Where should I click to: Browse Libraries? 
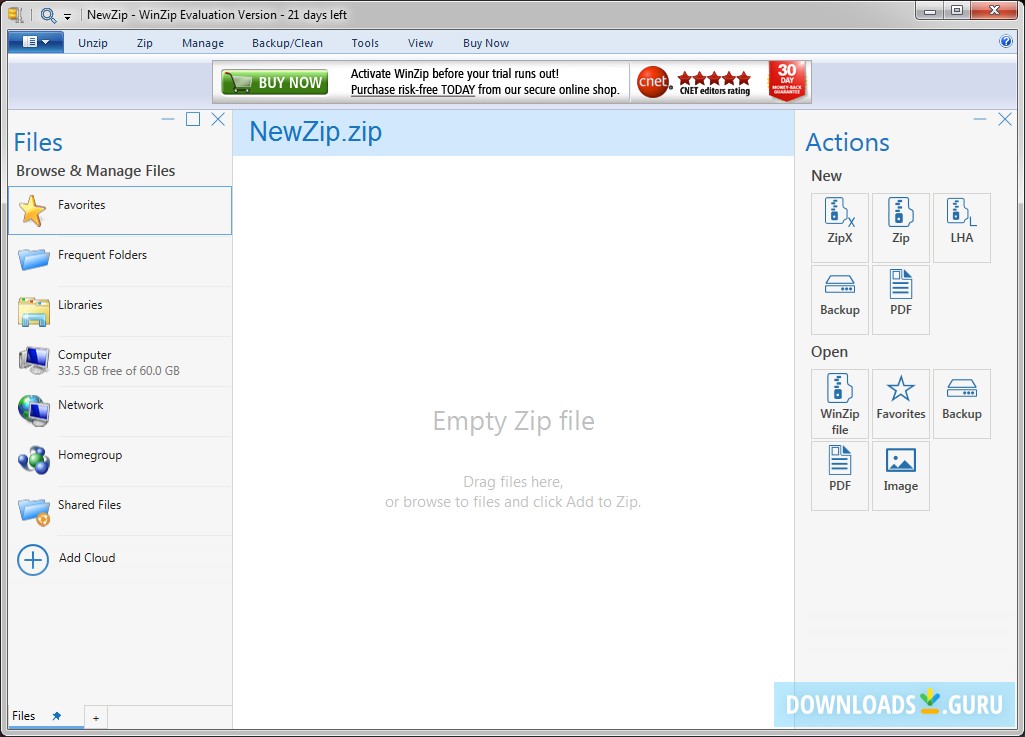pyautogui.click(x=120, y=311)
